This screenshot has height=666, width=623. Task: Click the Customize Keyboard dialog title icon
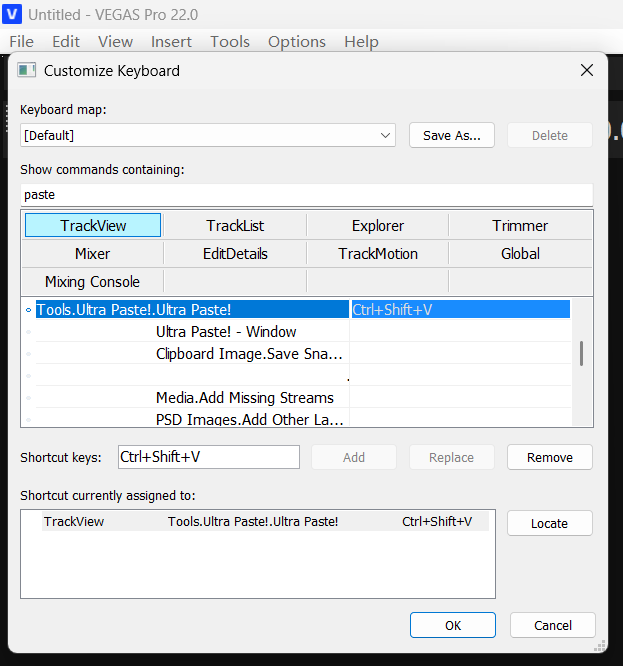coord(27,71)
